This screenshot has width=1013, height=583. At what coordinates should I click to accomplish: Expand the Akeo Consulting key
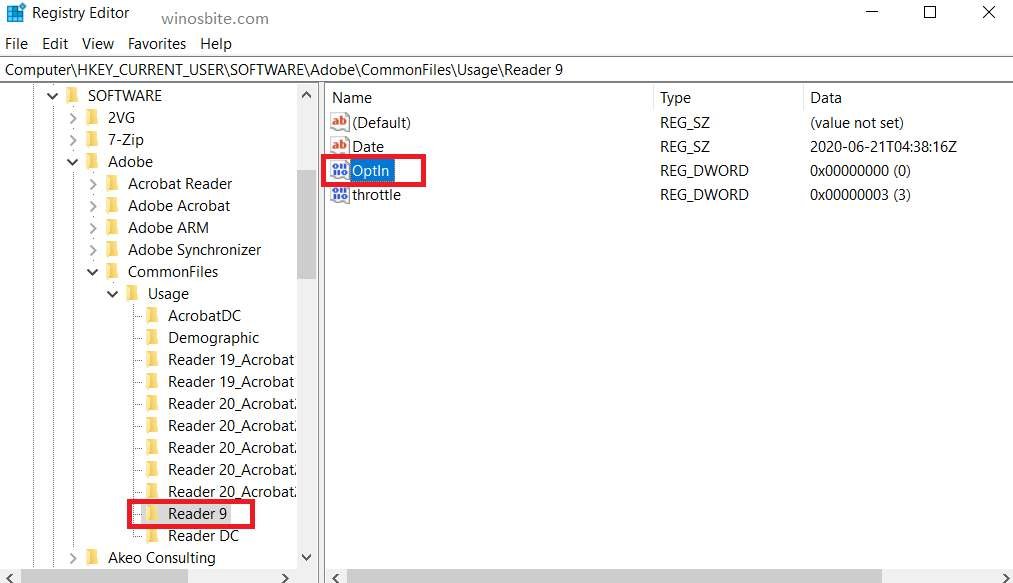click(x=72, y=557)
